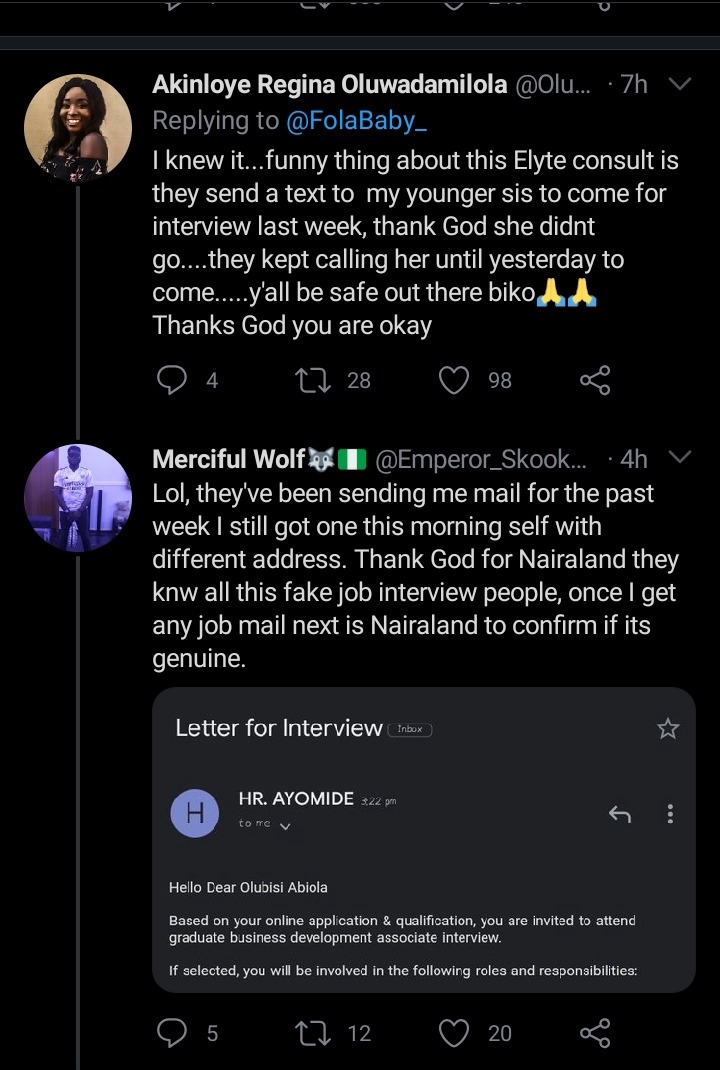Open the email three-dot options menu
720x1070 pixels.
tap(670, 813)
